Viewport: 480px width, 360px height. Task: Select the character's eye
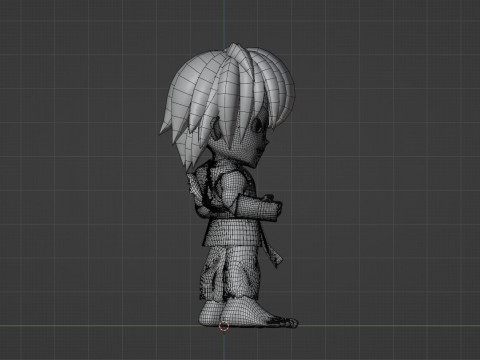[258, 125]
